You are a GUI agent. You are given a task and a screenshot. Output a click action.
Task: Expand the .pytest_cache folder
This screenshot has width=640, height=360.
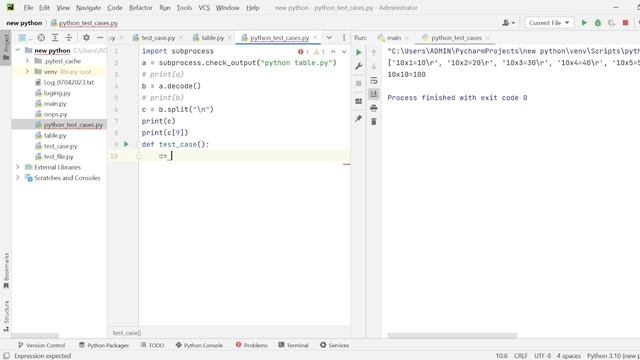[x=27, y=61]
